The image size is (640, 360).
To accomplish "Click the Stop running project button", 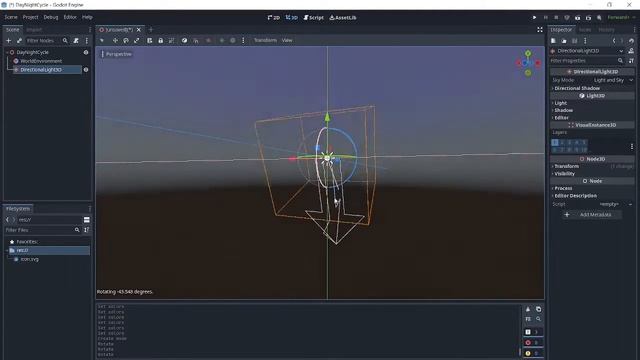I will point(556,18).
